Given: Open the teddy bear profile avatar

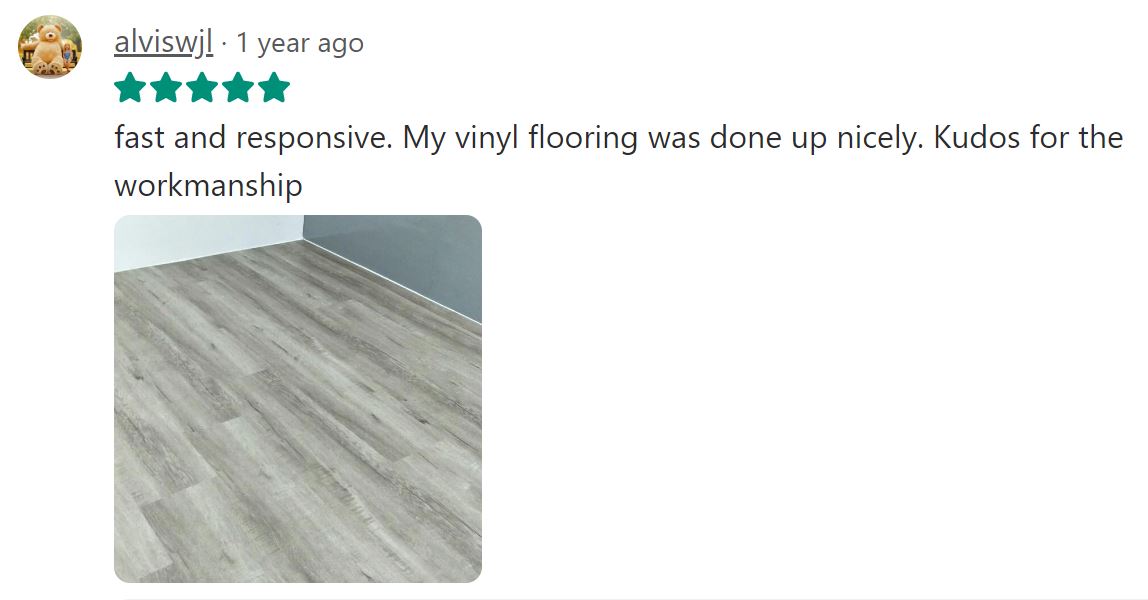Looking at the screenshot, I should 50,47.
